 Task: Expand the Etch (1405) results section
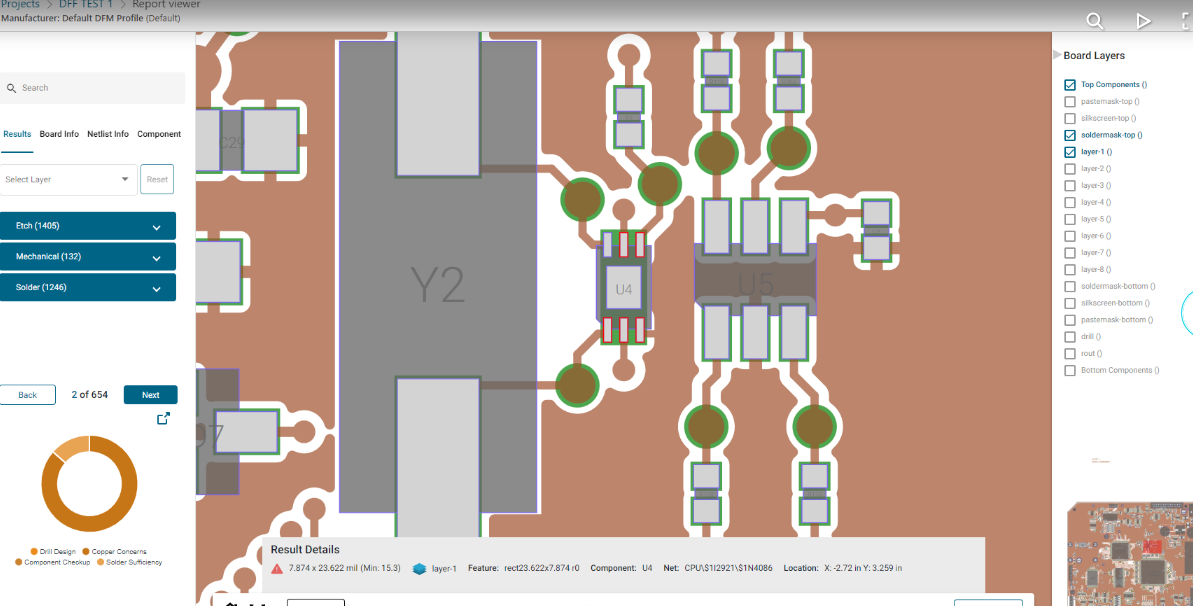88,226
